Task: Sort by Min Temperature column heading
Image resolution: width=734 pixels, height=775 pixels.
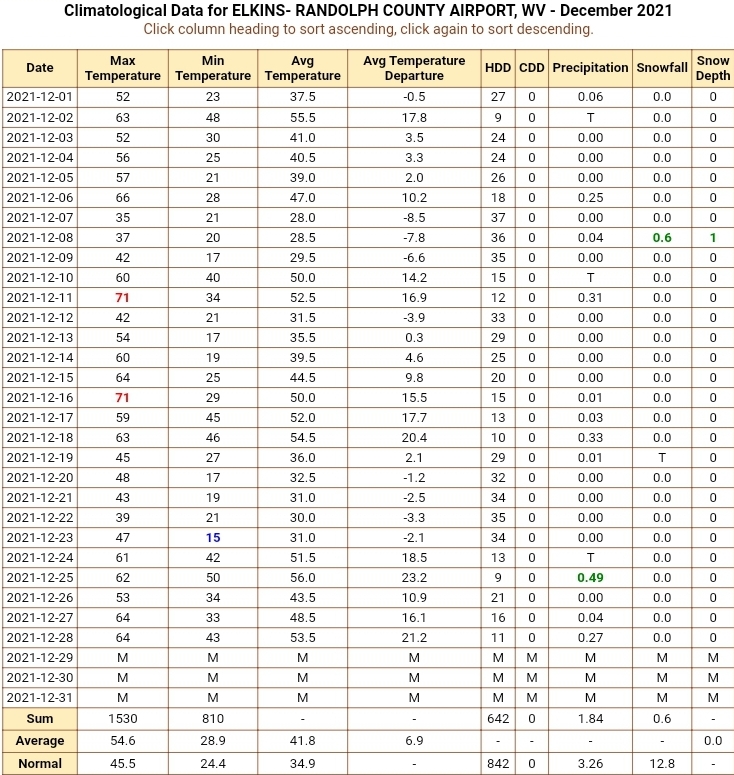Action: pos(213,68)
